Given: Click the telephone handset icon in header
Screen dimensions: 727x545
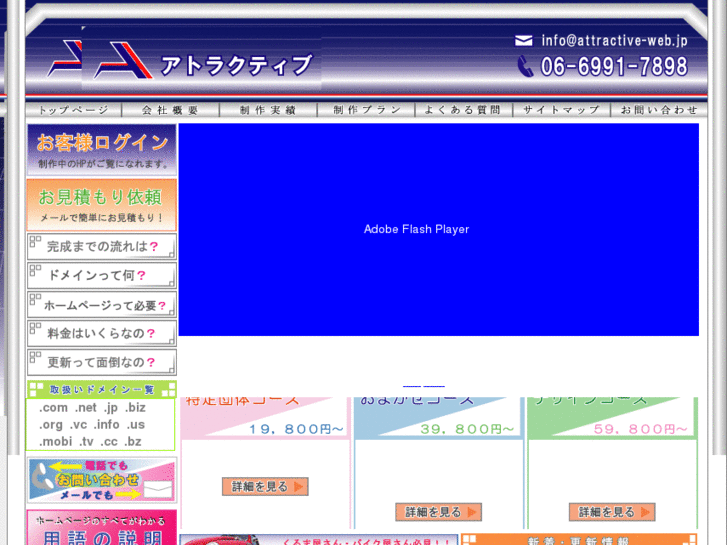Looking at the screenshot, I should pyautogui.click(x=525, y=66).
